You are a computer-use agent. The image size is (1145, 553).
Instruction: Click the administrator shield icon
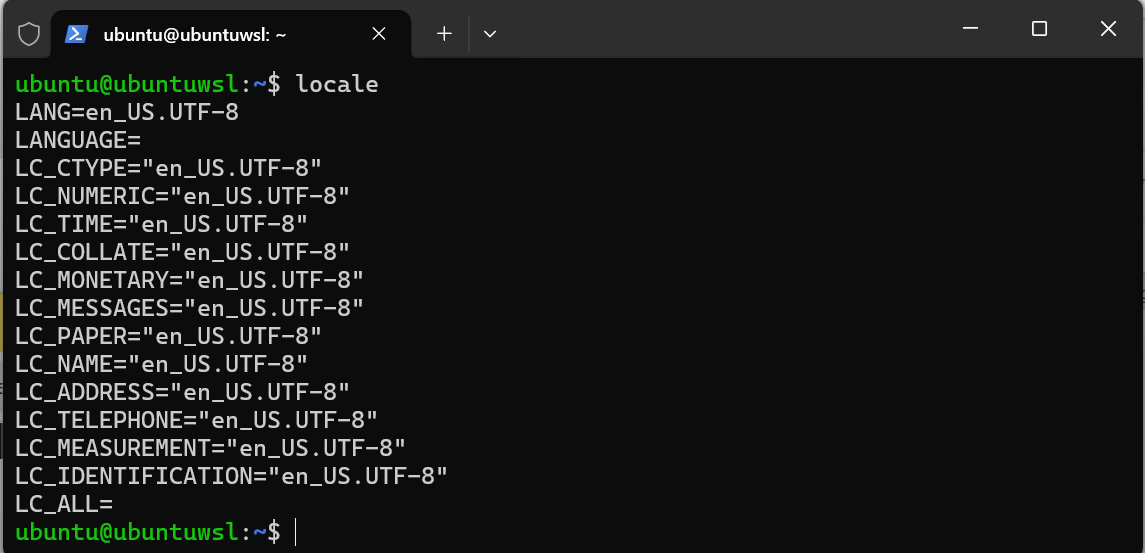tap(30, 34)
